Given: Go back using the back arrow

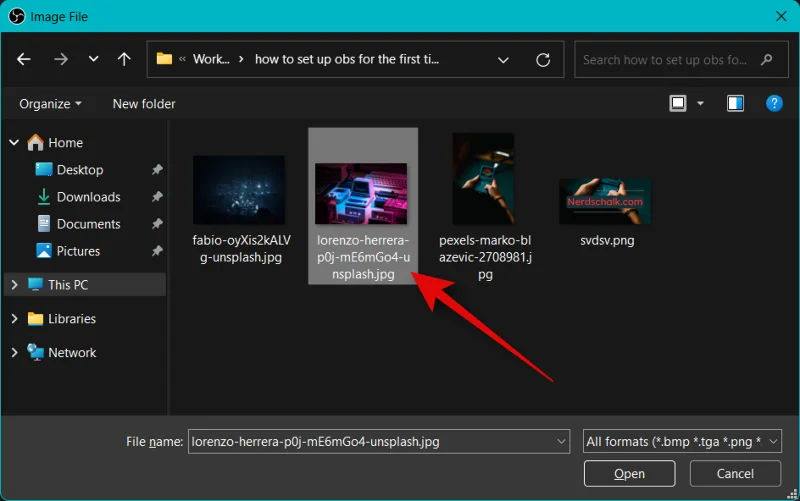Looking at the screenshot, I should click(23, 59).
